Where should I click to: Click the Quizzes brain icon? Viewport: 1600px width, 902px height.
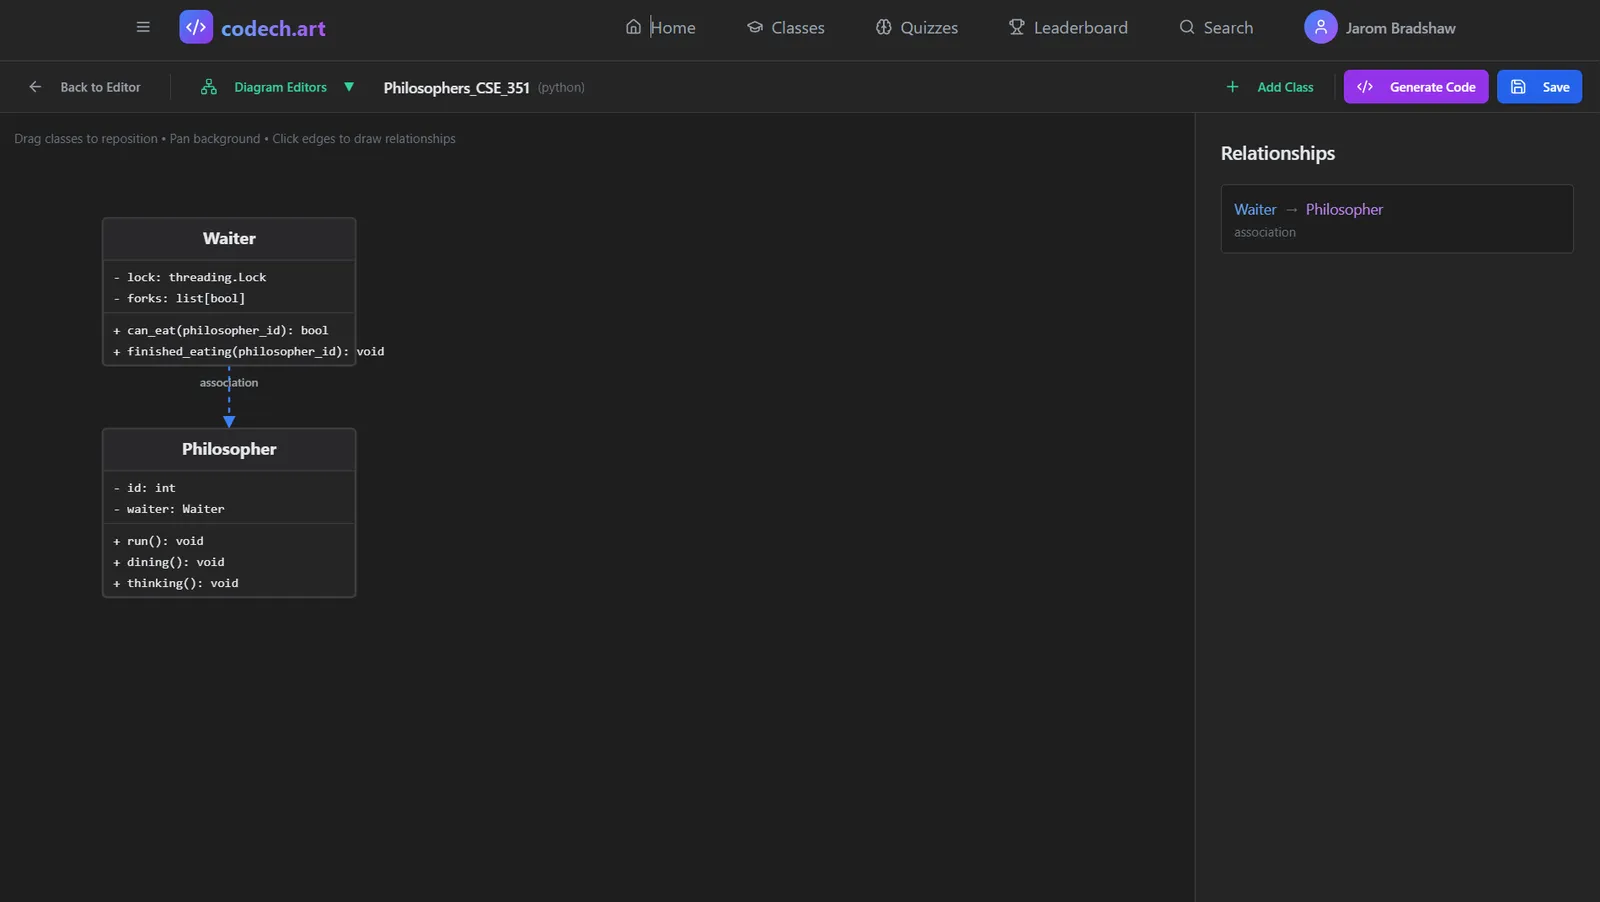pos(884,27)
